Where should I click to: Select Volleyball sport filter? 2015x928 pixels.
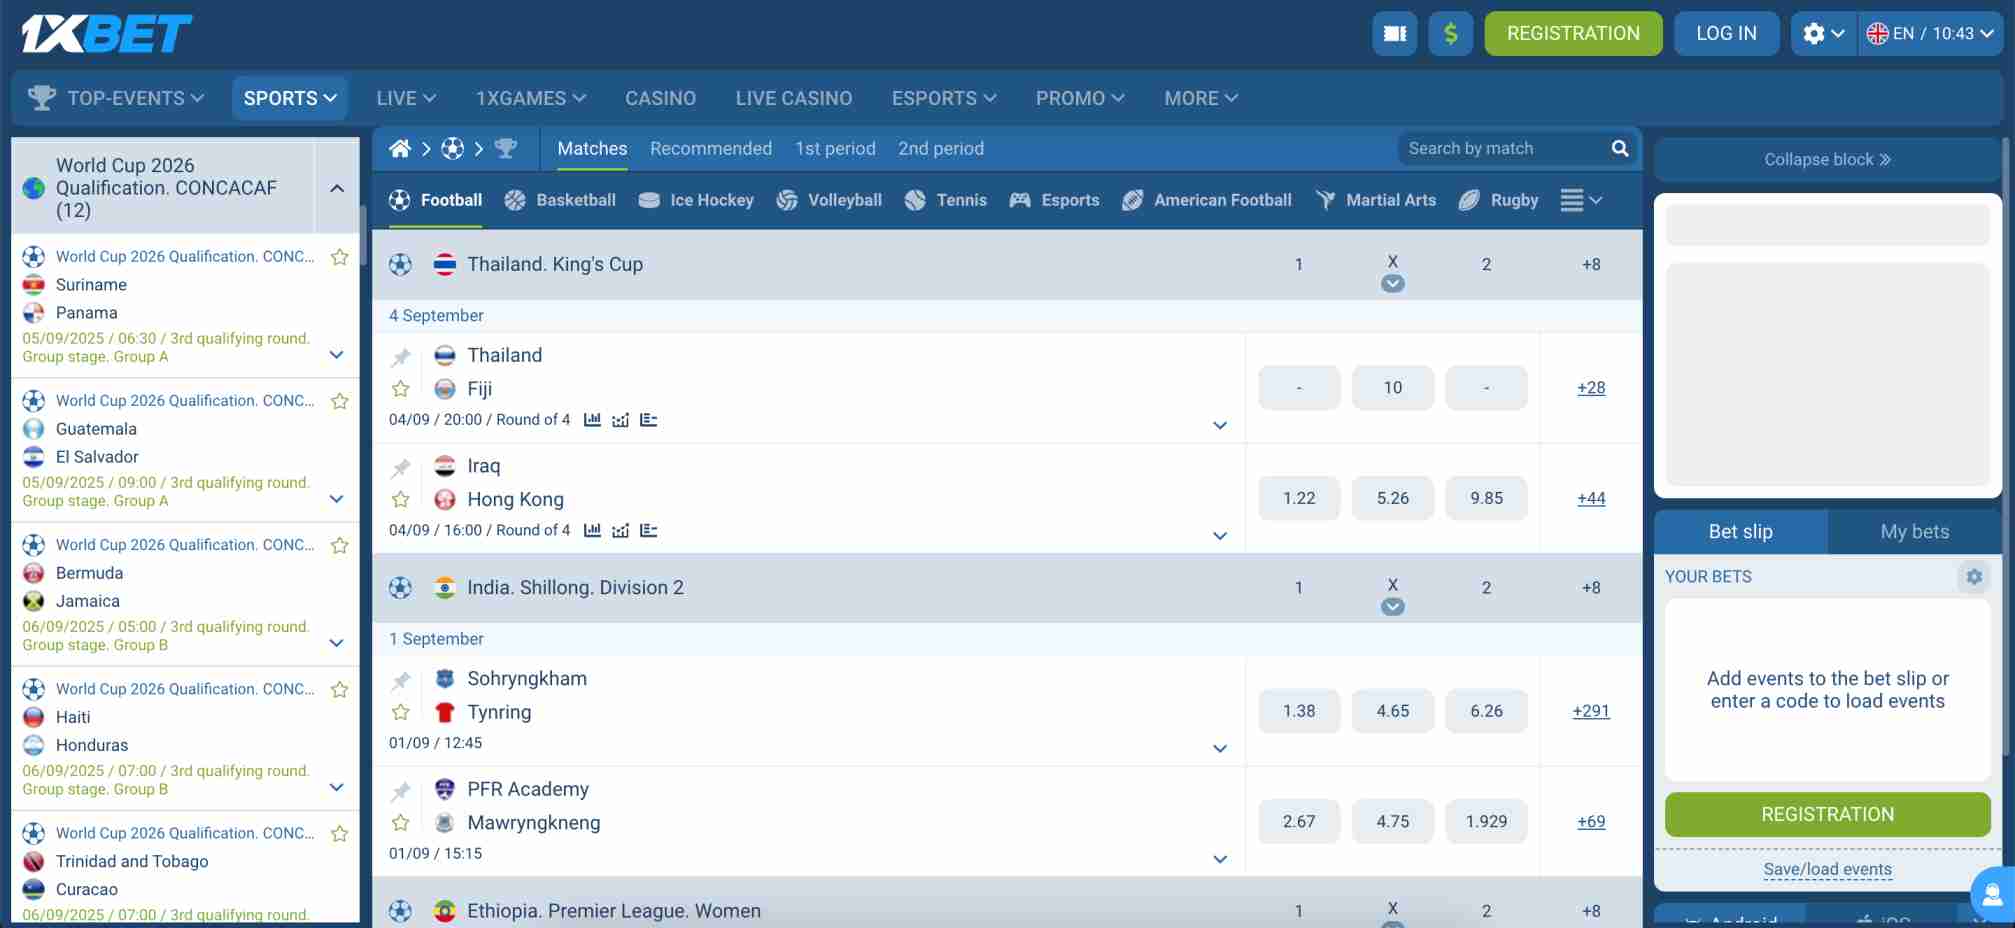pyautogui.click(x=829, y=200)
